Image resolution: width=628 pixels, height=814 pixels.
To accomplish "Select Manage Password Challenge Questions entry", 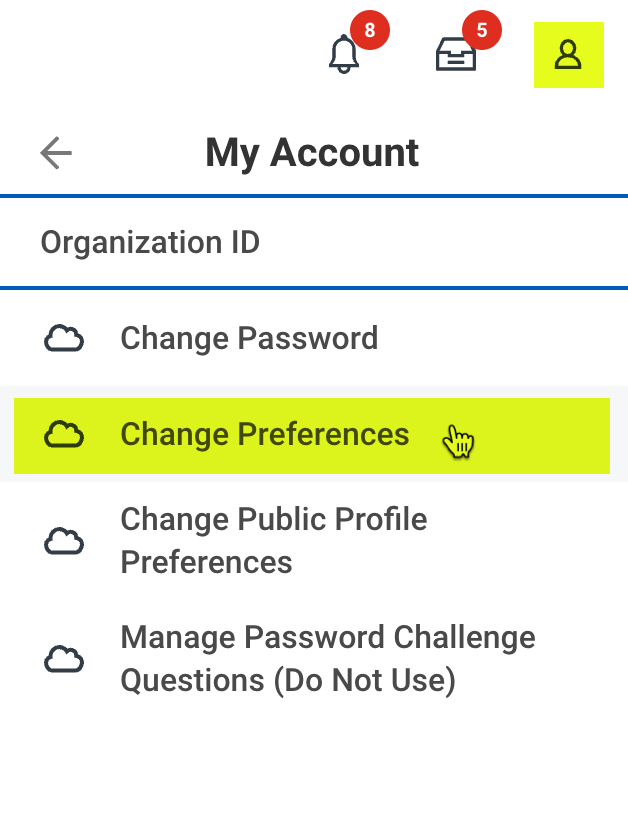I will click(328, 659).
